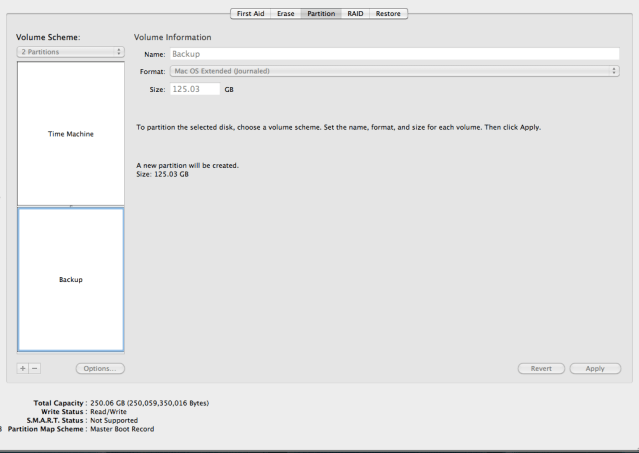Image resolution: width=639 pixels, height=453 pixels.
Task: Select the Backup partition block
Action: click(x=70, y=279)
